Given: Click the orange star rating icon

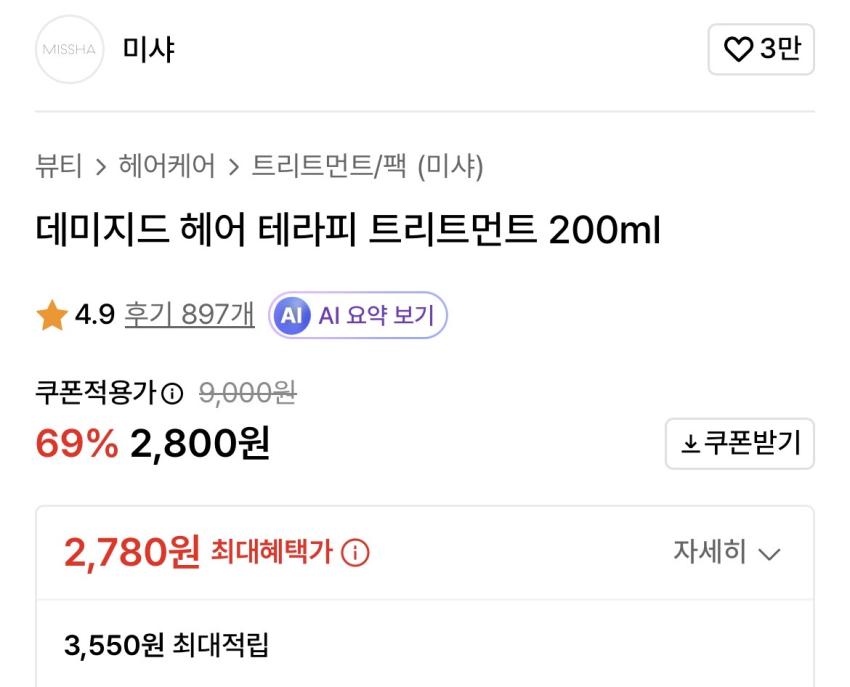Looking at the screenshot, I should pos(51,317).
